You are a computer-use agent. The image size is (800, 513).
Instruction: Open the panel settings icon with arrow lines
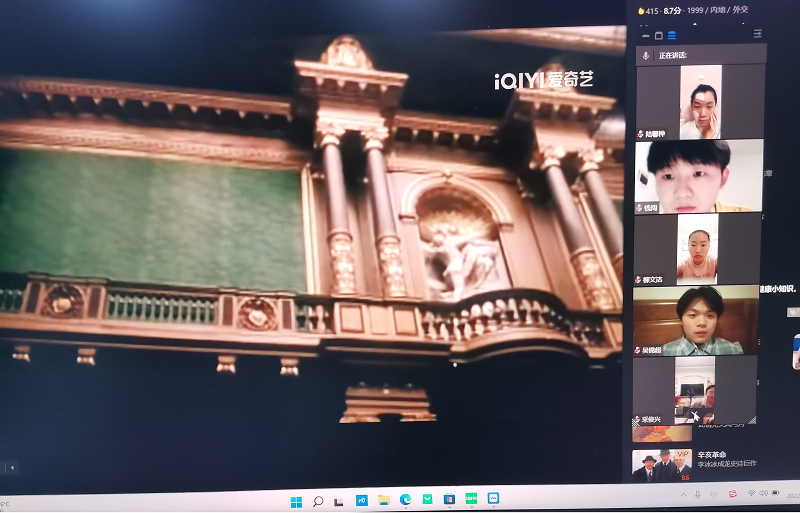point(758,34)
